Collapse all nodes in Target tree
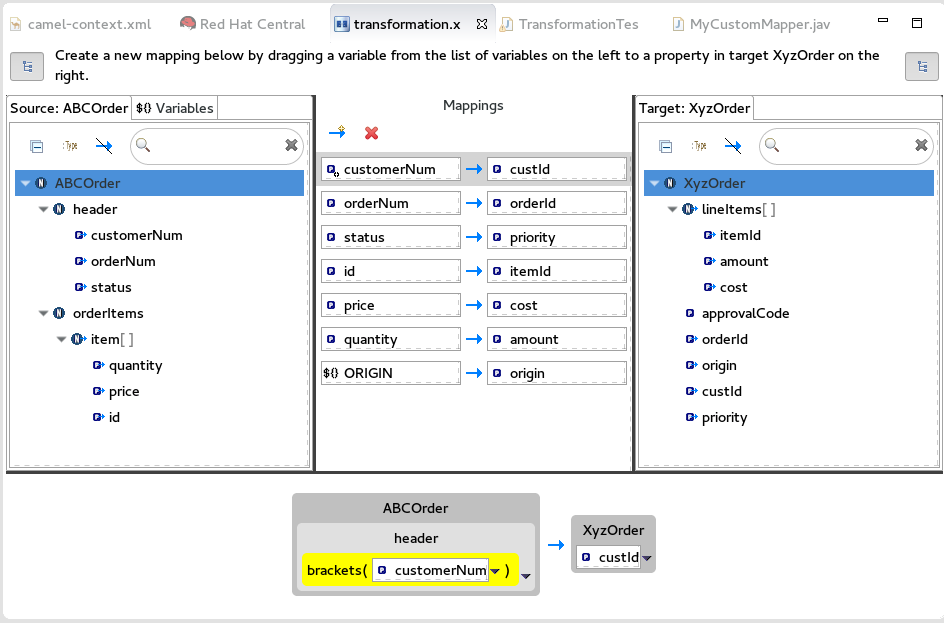 (666, 146)
